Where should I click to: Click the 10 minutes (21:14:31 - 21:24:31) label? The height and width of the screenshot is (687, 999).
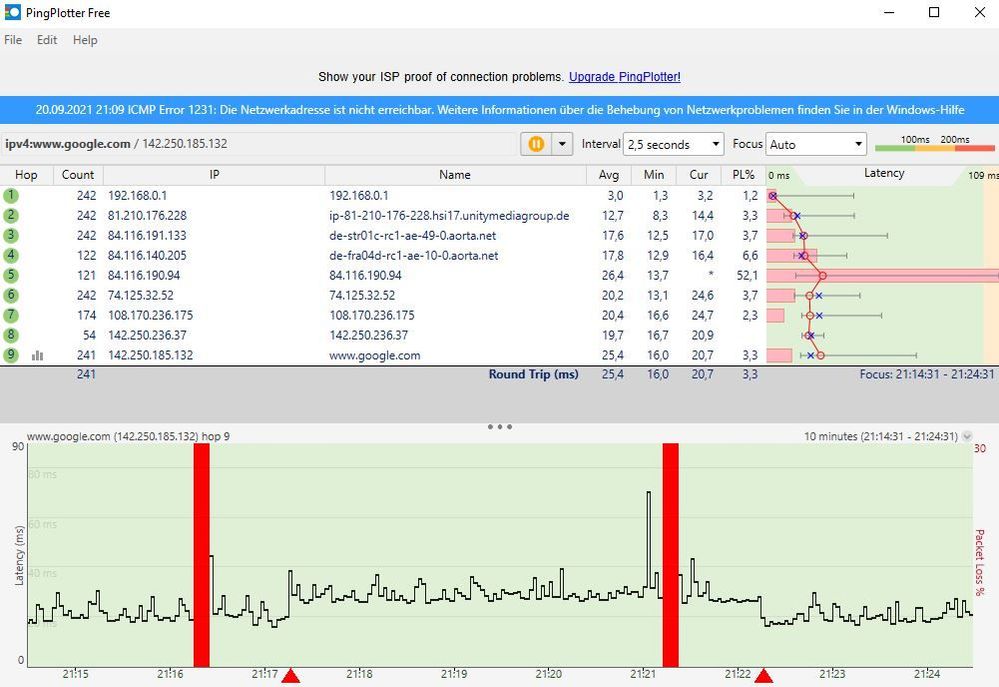tap(880, 437)
